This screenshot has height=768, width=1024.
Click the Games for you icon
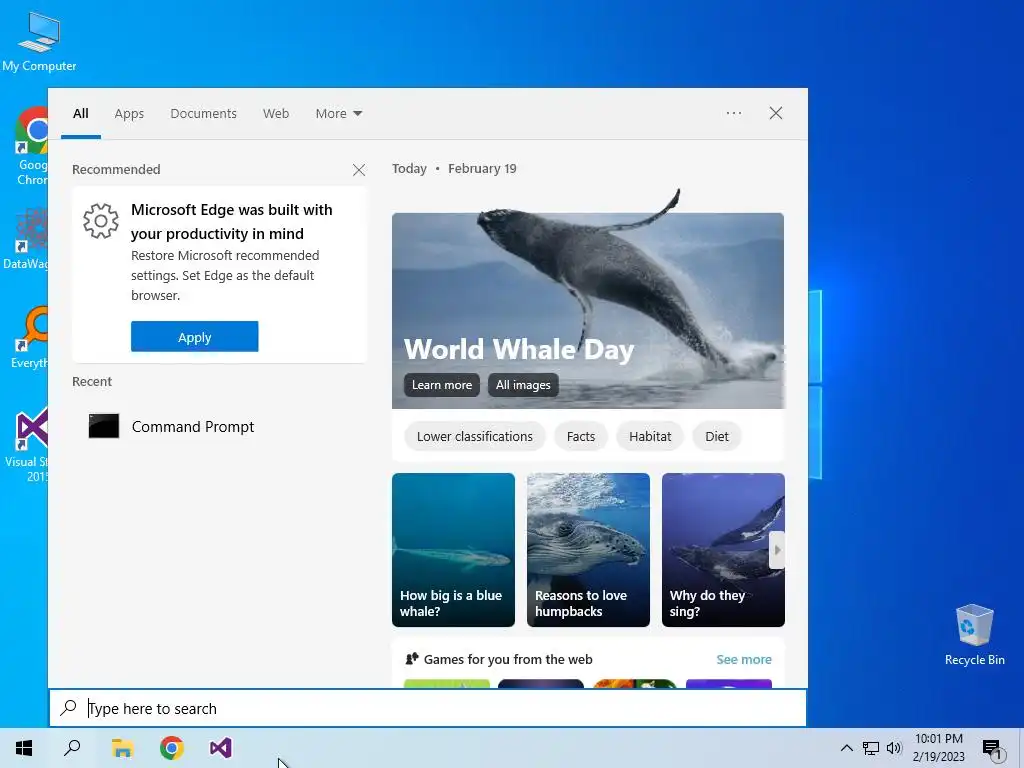(411, 659)
